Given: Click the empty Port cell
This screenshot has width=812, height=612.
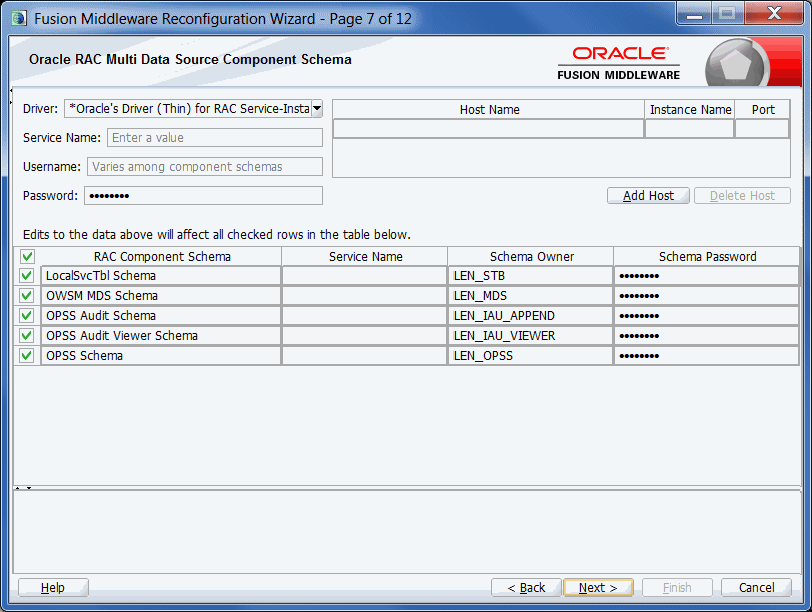Looking at the screenshot, I should coord(762,128).
